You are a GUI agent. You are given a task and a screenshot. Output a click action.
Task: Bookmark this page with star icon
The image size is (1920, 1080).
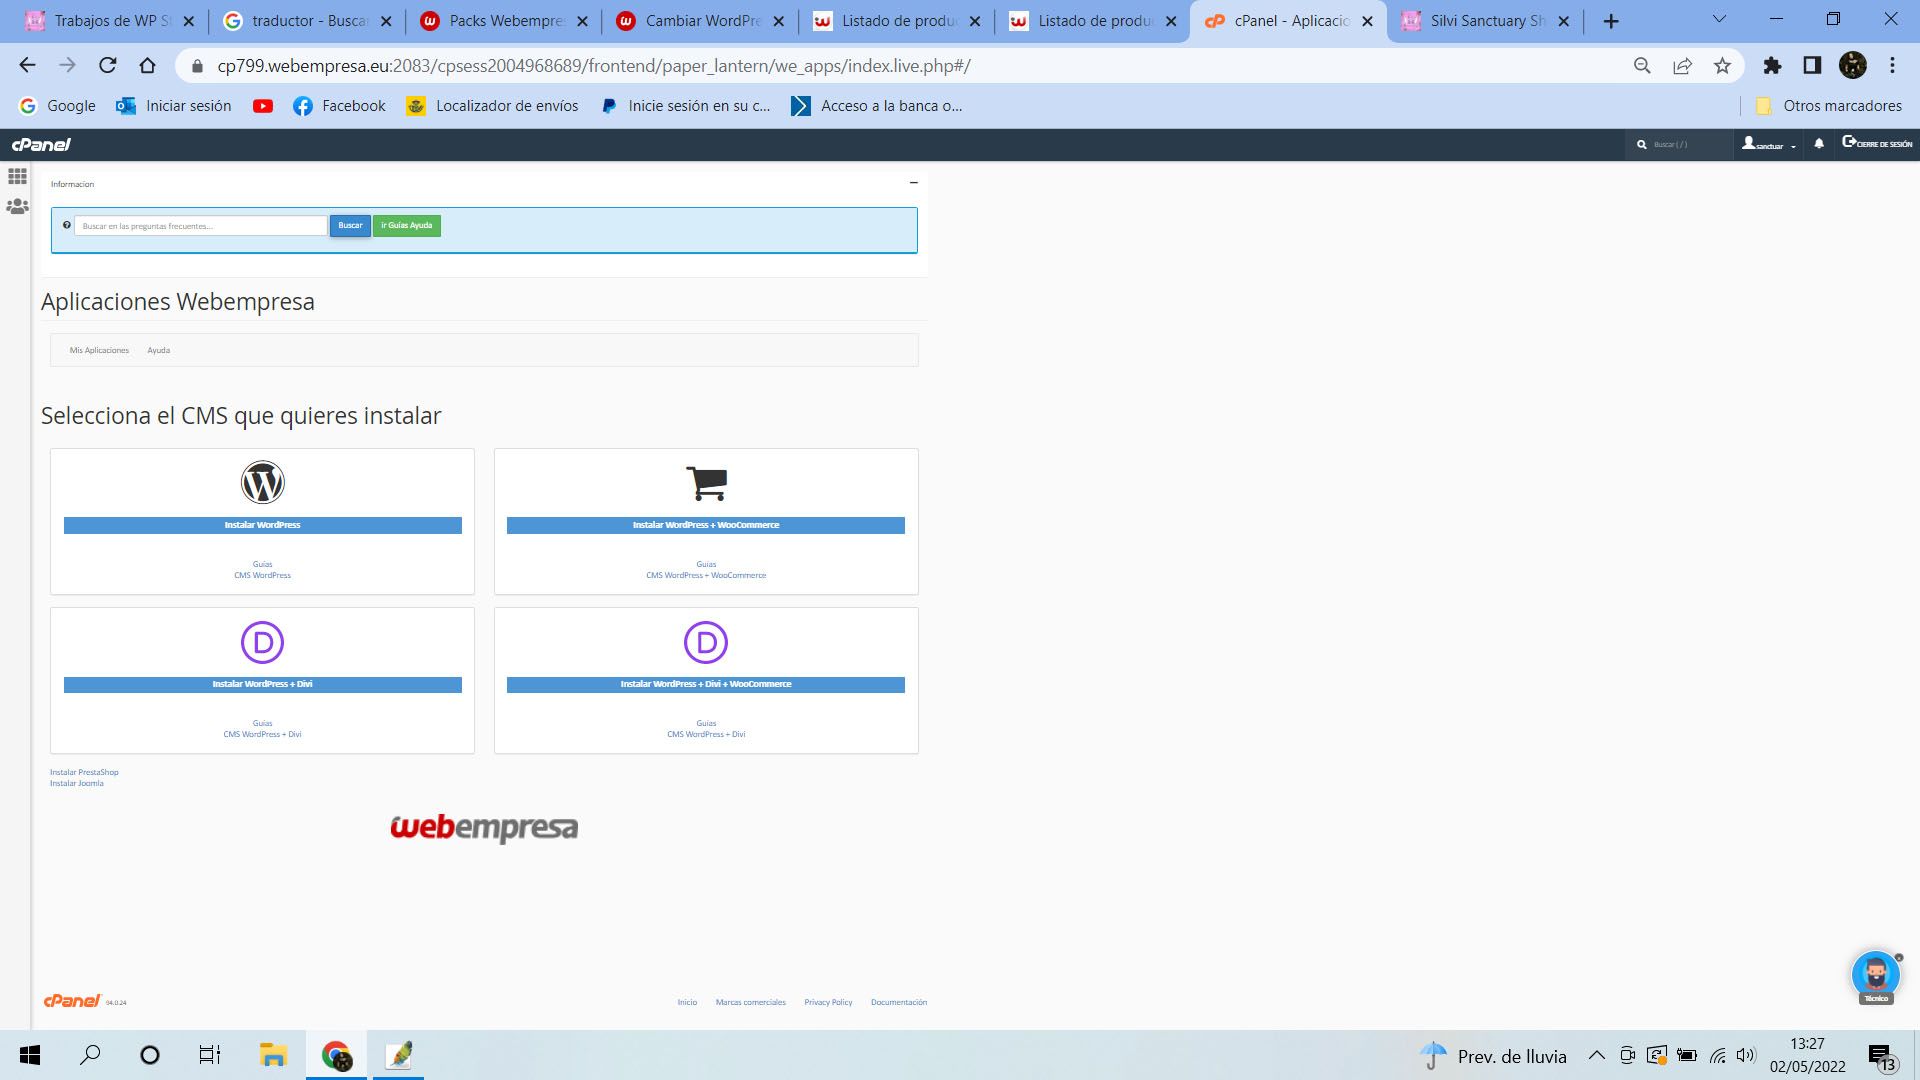pyautogui.click(x=1722, y=66)
